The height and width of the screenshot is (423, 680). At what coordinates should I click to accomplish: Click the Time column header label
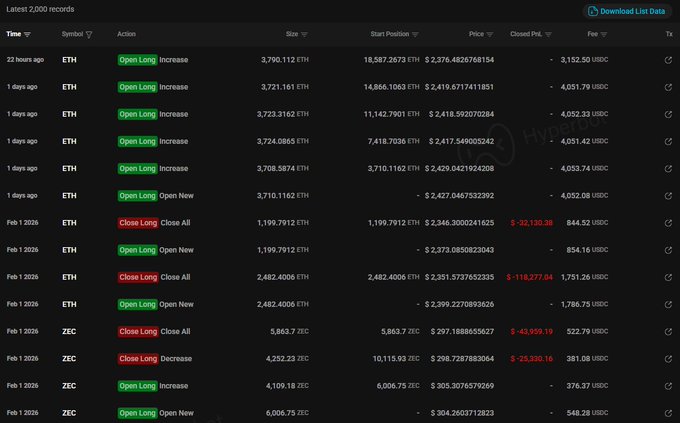[x=13, y=34]
